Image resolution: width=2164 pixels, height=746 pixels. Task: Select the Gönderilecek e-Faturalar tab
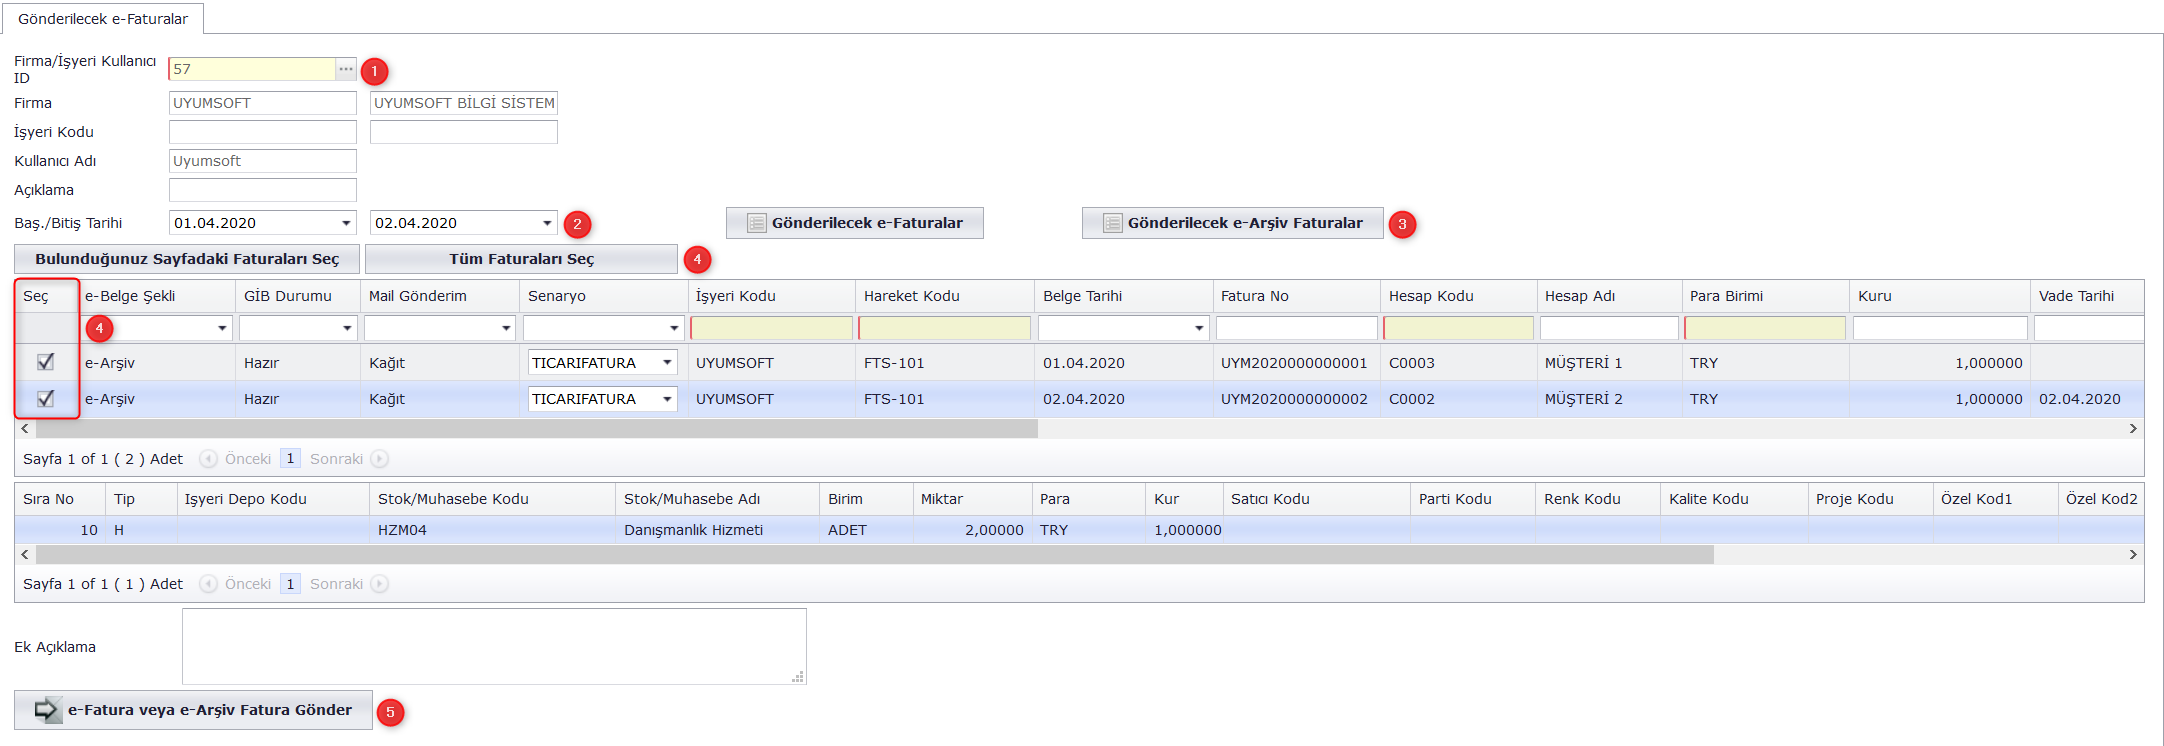[x=103, y=19]
